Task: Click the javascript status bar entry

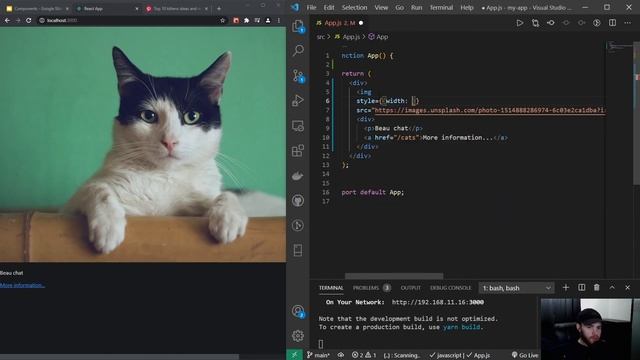Action: [447, 355]
